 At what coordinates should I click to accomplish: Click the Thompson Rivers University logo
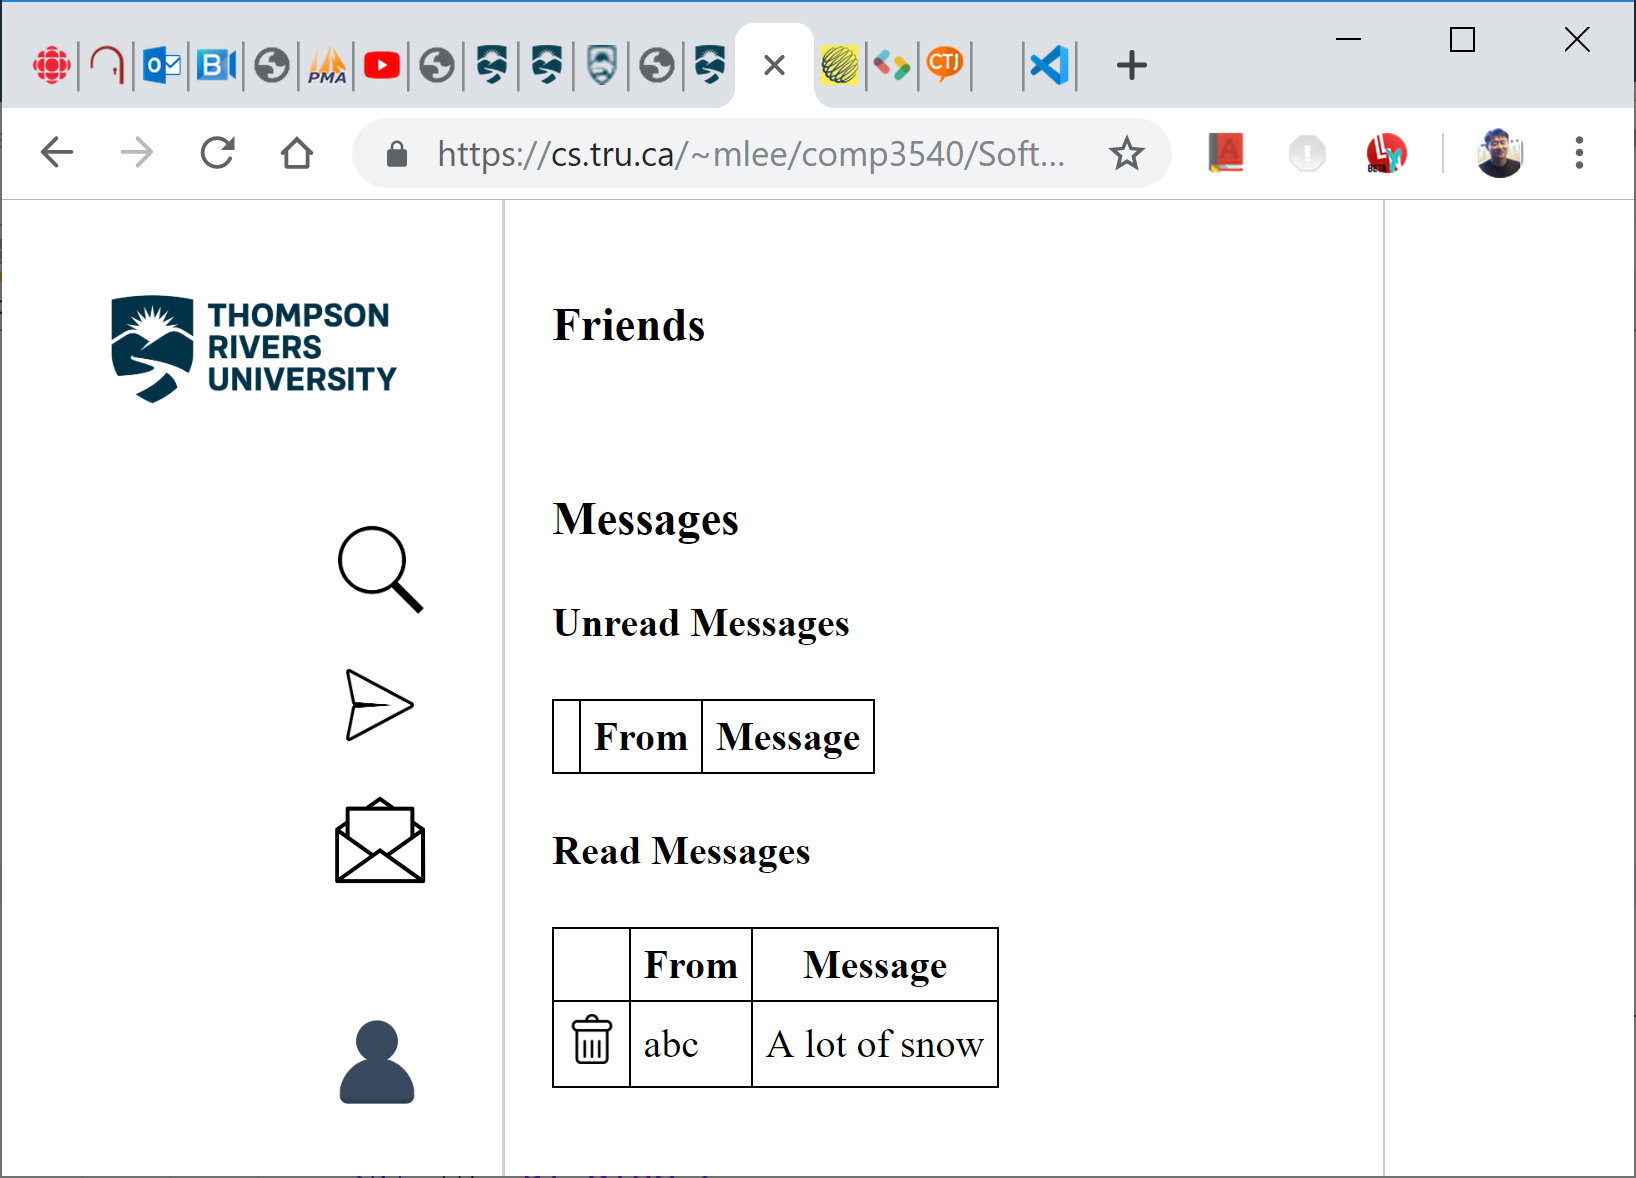pyautogui.click(x=254, y=348)
